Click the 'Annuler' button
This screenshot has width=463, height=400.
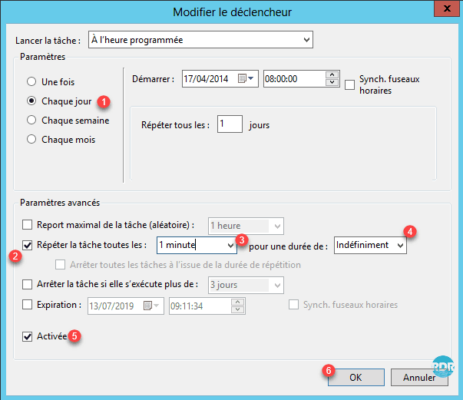click(419, 377)
